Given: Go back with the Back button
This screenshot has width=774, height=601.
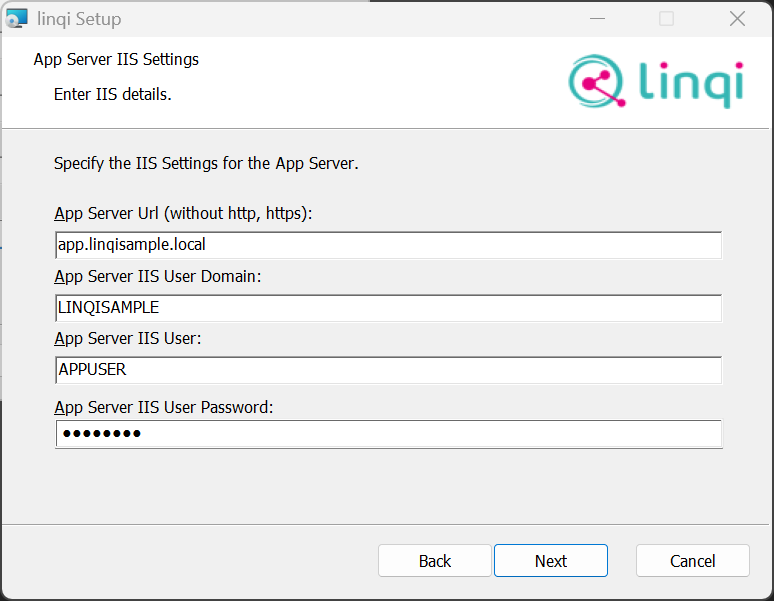Looking at the screenshot, I should (435, 561).
